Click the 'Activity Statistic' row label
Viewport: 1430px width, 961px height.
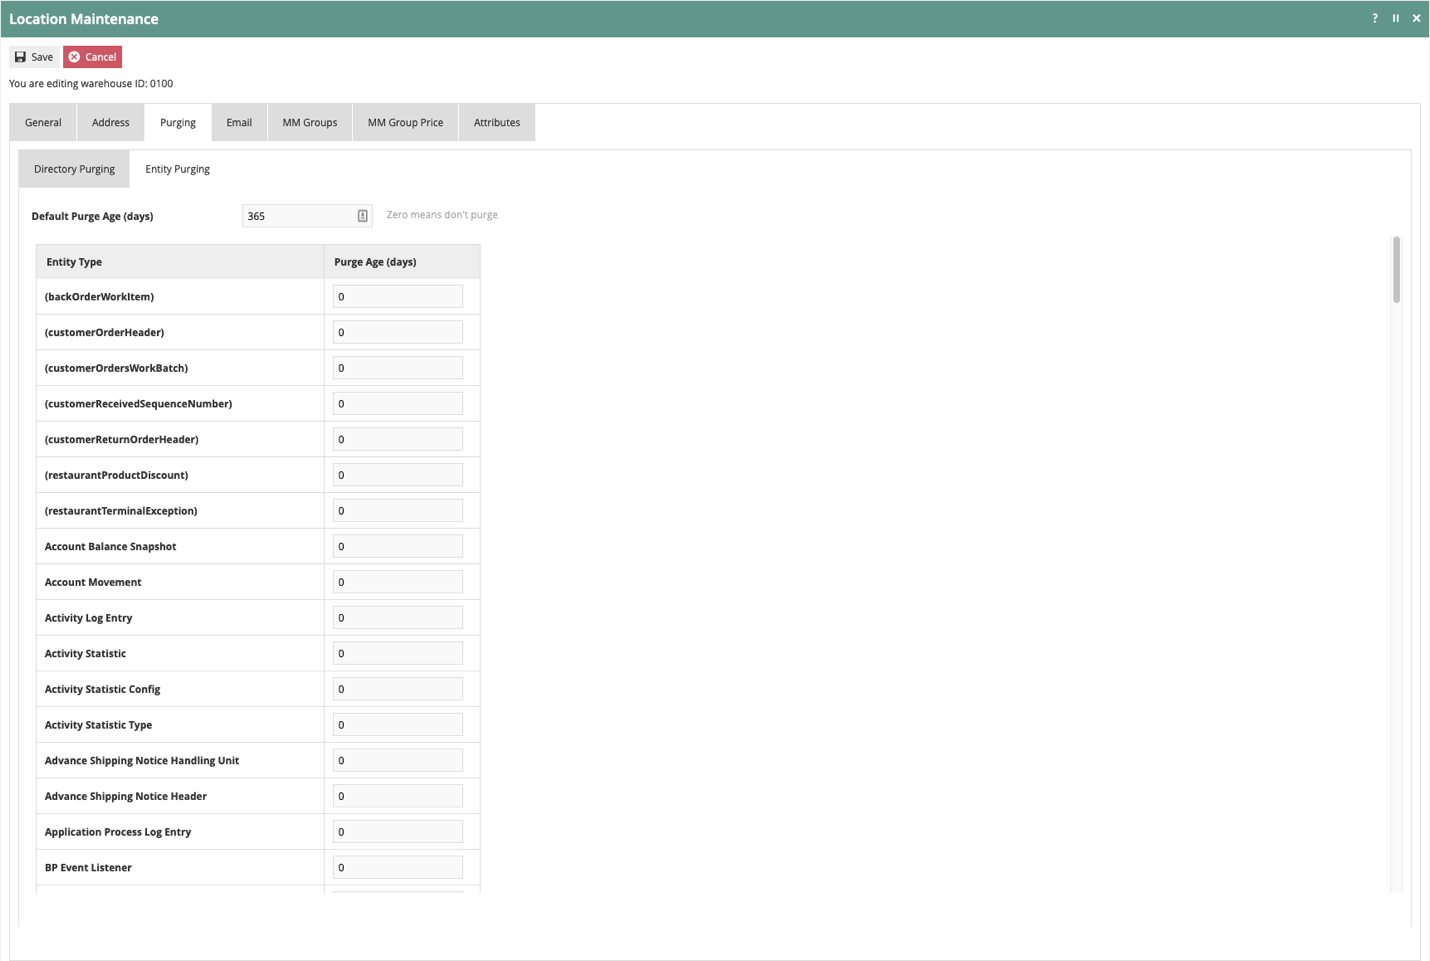[85, 654]
